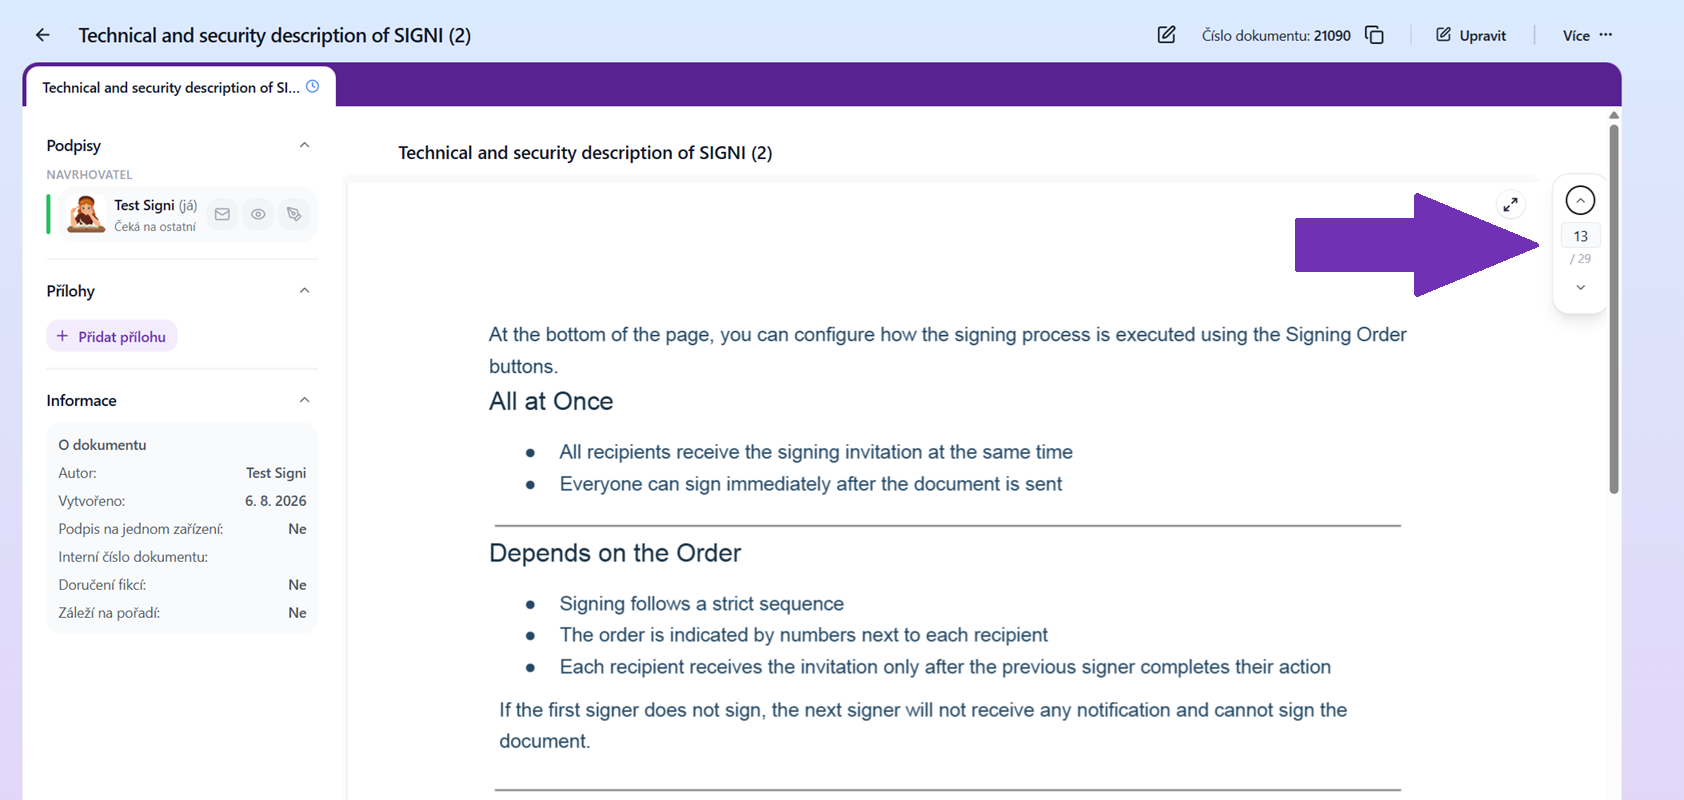The height and width of the screenshot is (800, 1684).
Task: Click page number field showing 13
Action: pos(1580,236)
